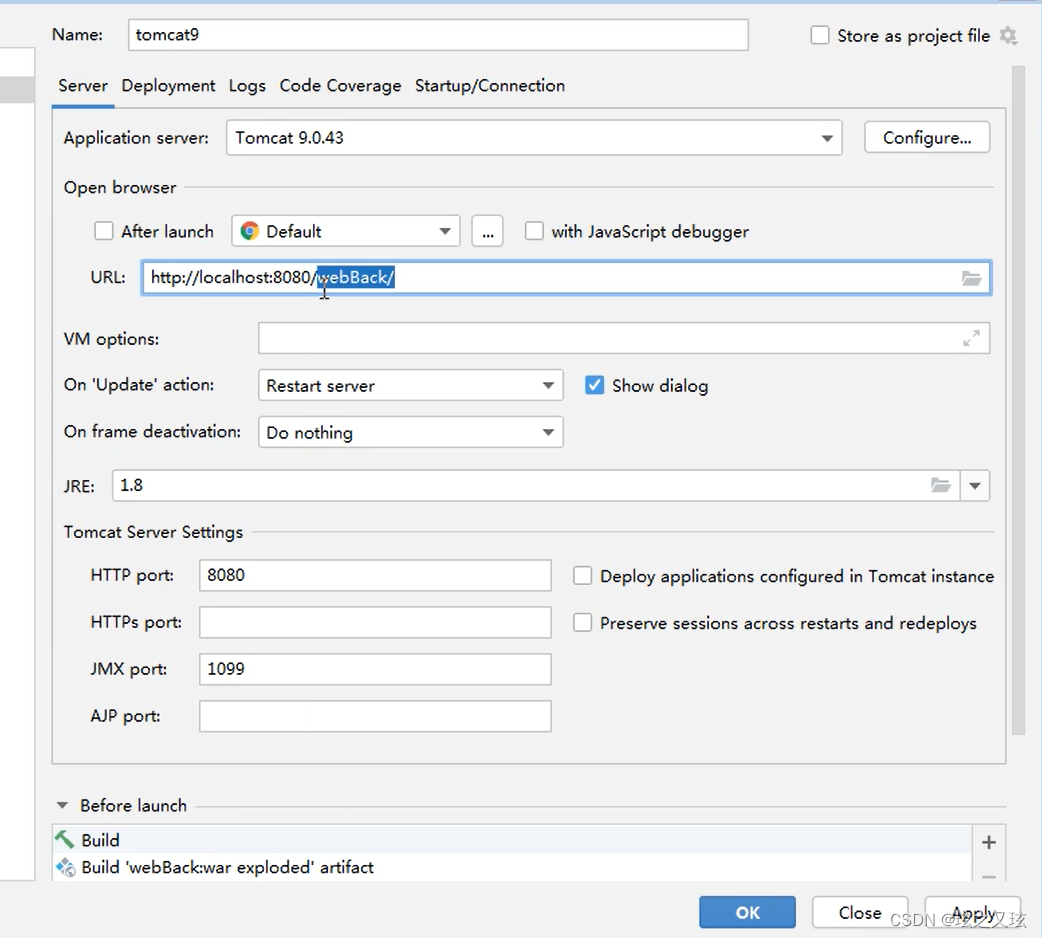
Task: Click the plus icon to add before-launch task
Action: point(988,842)
